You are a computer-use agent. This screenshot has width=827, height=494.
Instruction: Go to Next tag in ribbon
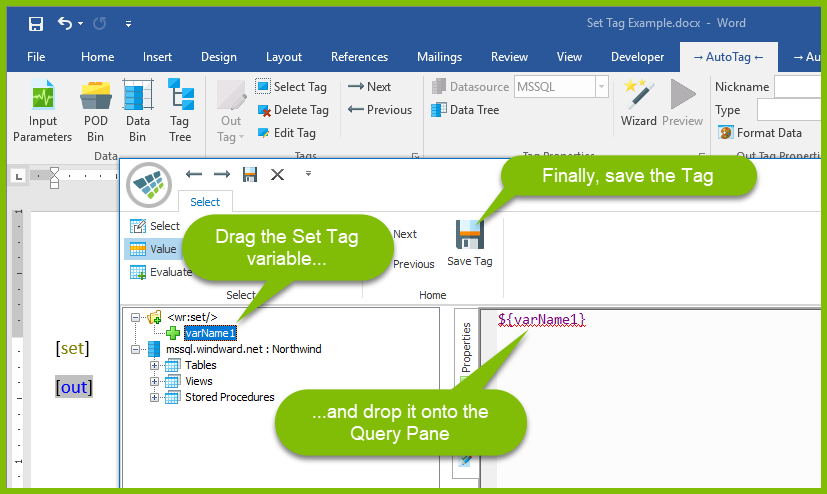tap(369, 86)
